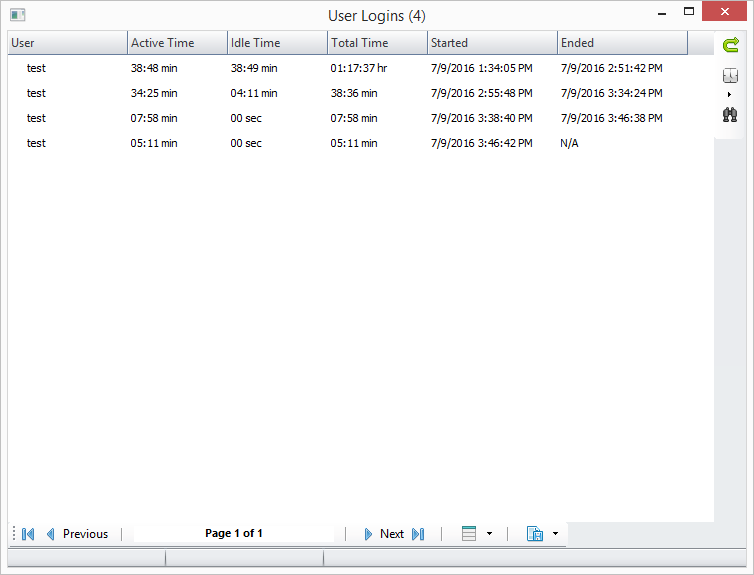
Task: Click total time 01:17:37 hr cell
Action: 359,68
